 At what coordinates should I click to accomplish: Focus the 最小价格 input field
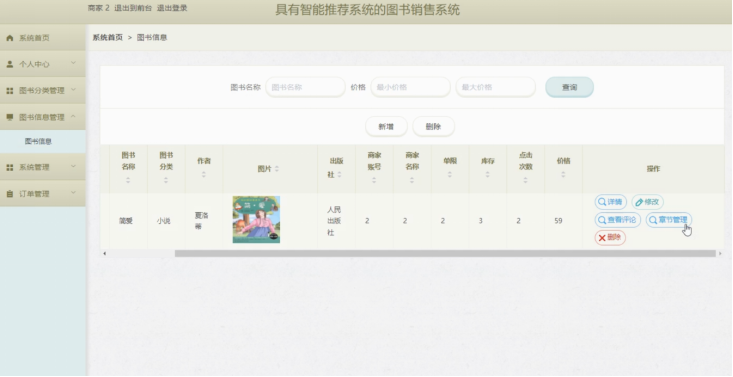(x=410, y=87)
